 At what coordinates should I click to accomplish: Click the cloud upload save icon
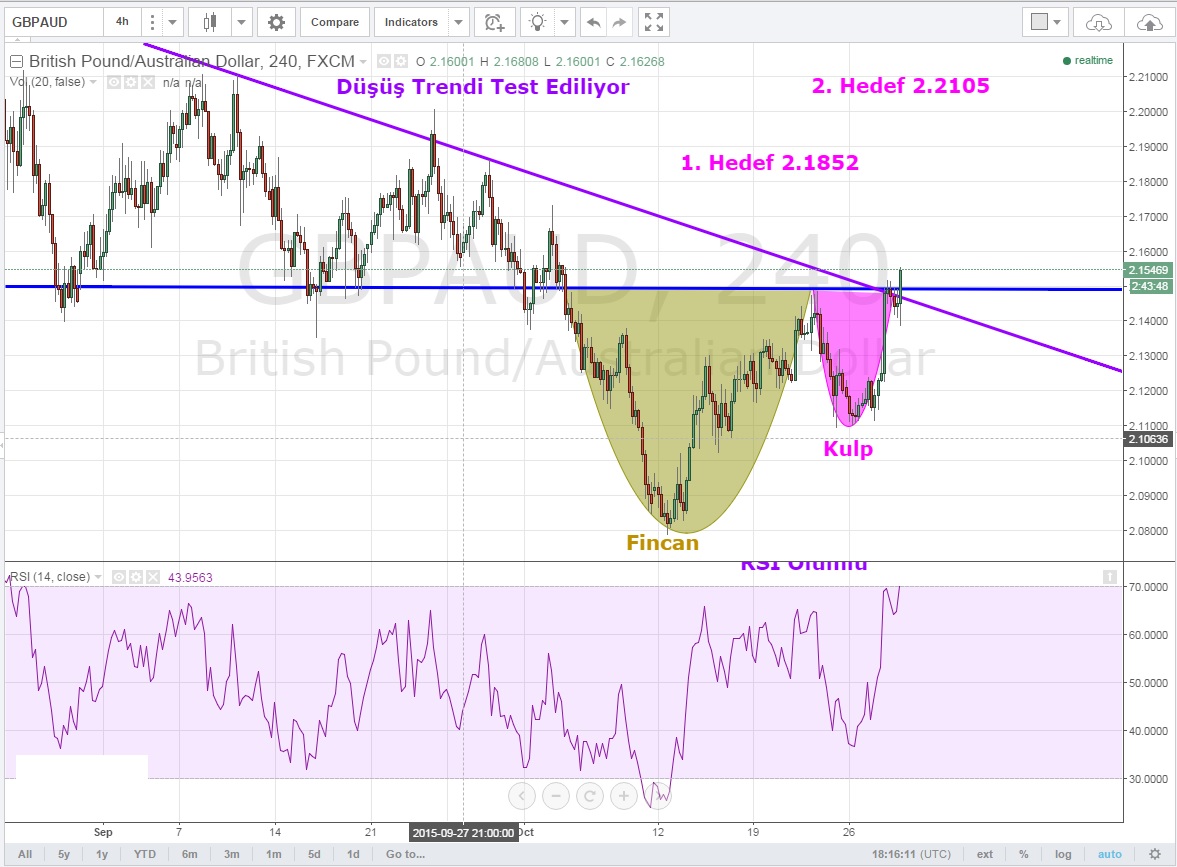pos(1150,21)
